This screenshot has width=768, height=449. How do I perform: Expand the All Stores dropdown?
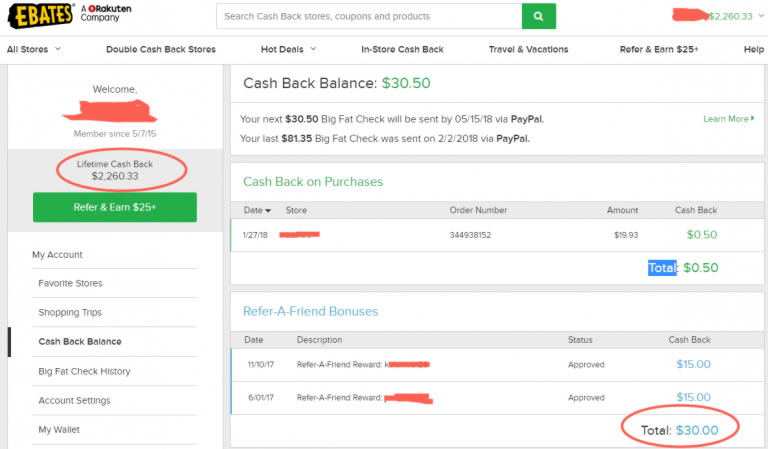tap(33, 49)
